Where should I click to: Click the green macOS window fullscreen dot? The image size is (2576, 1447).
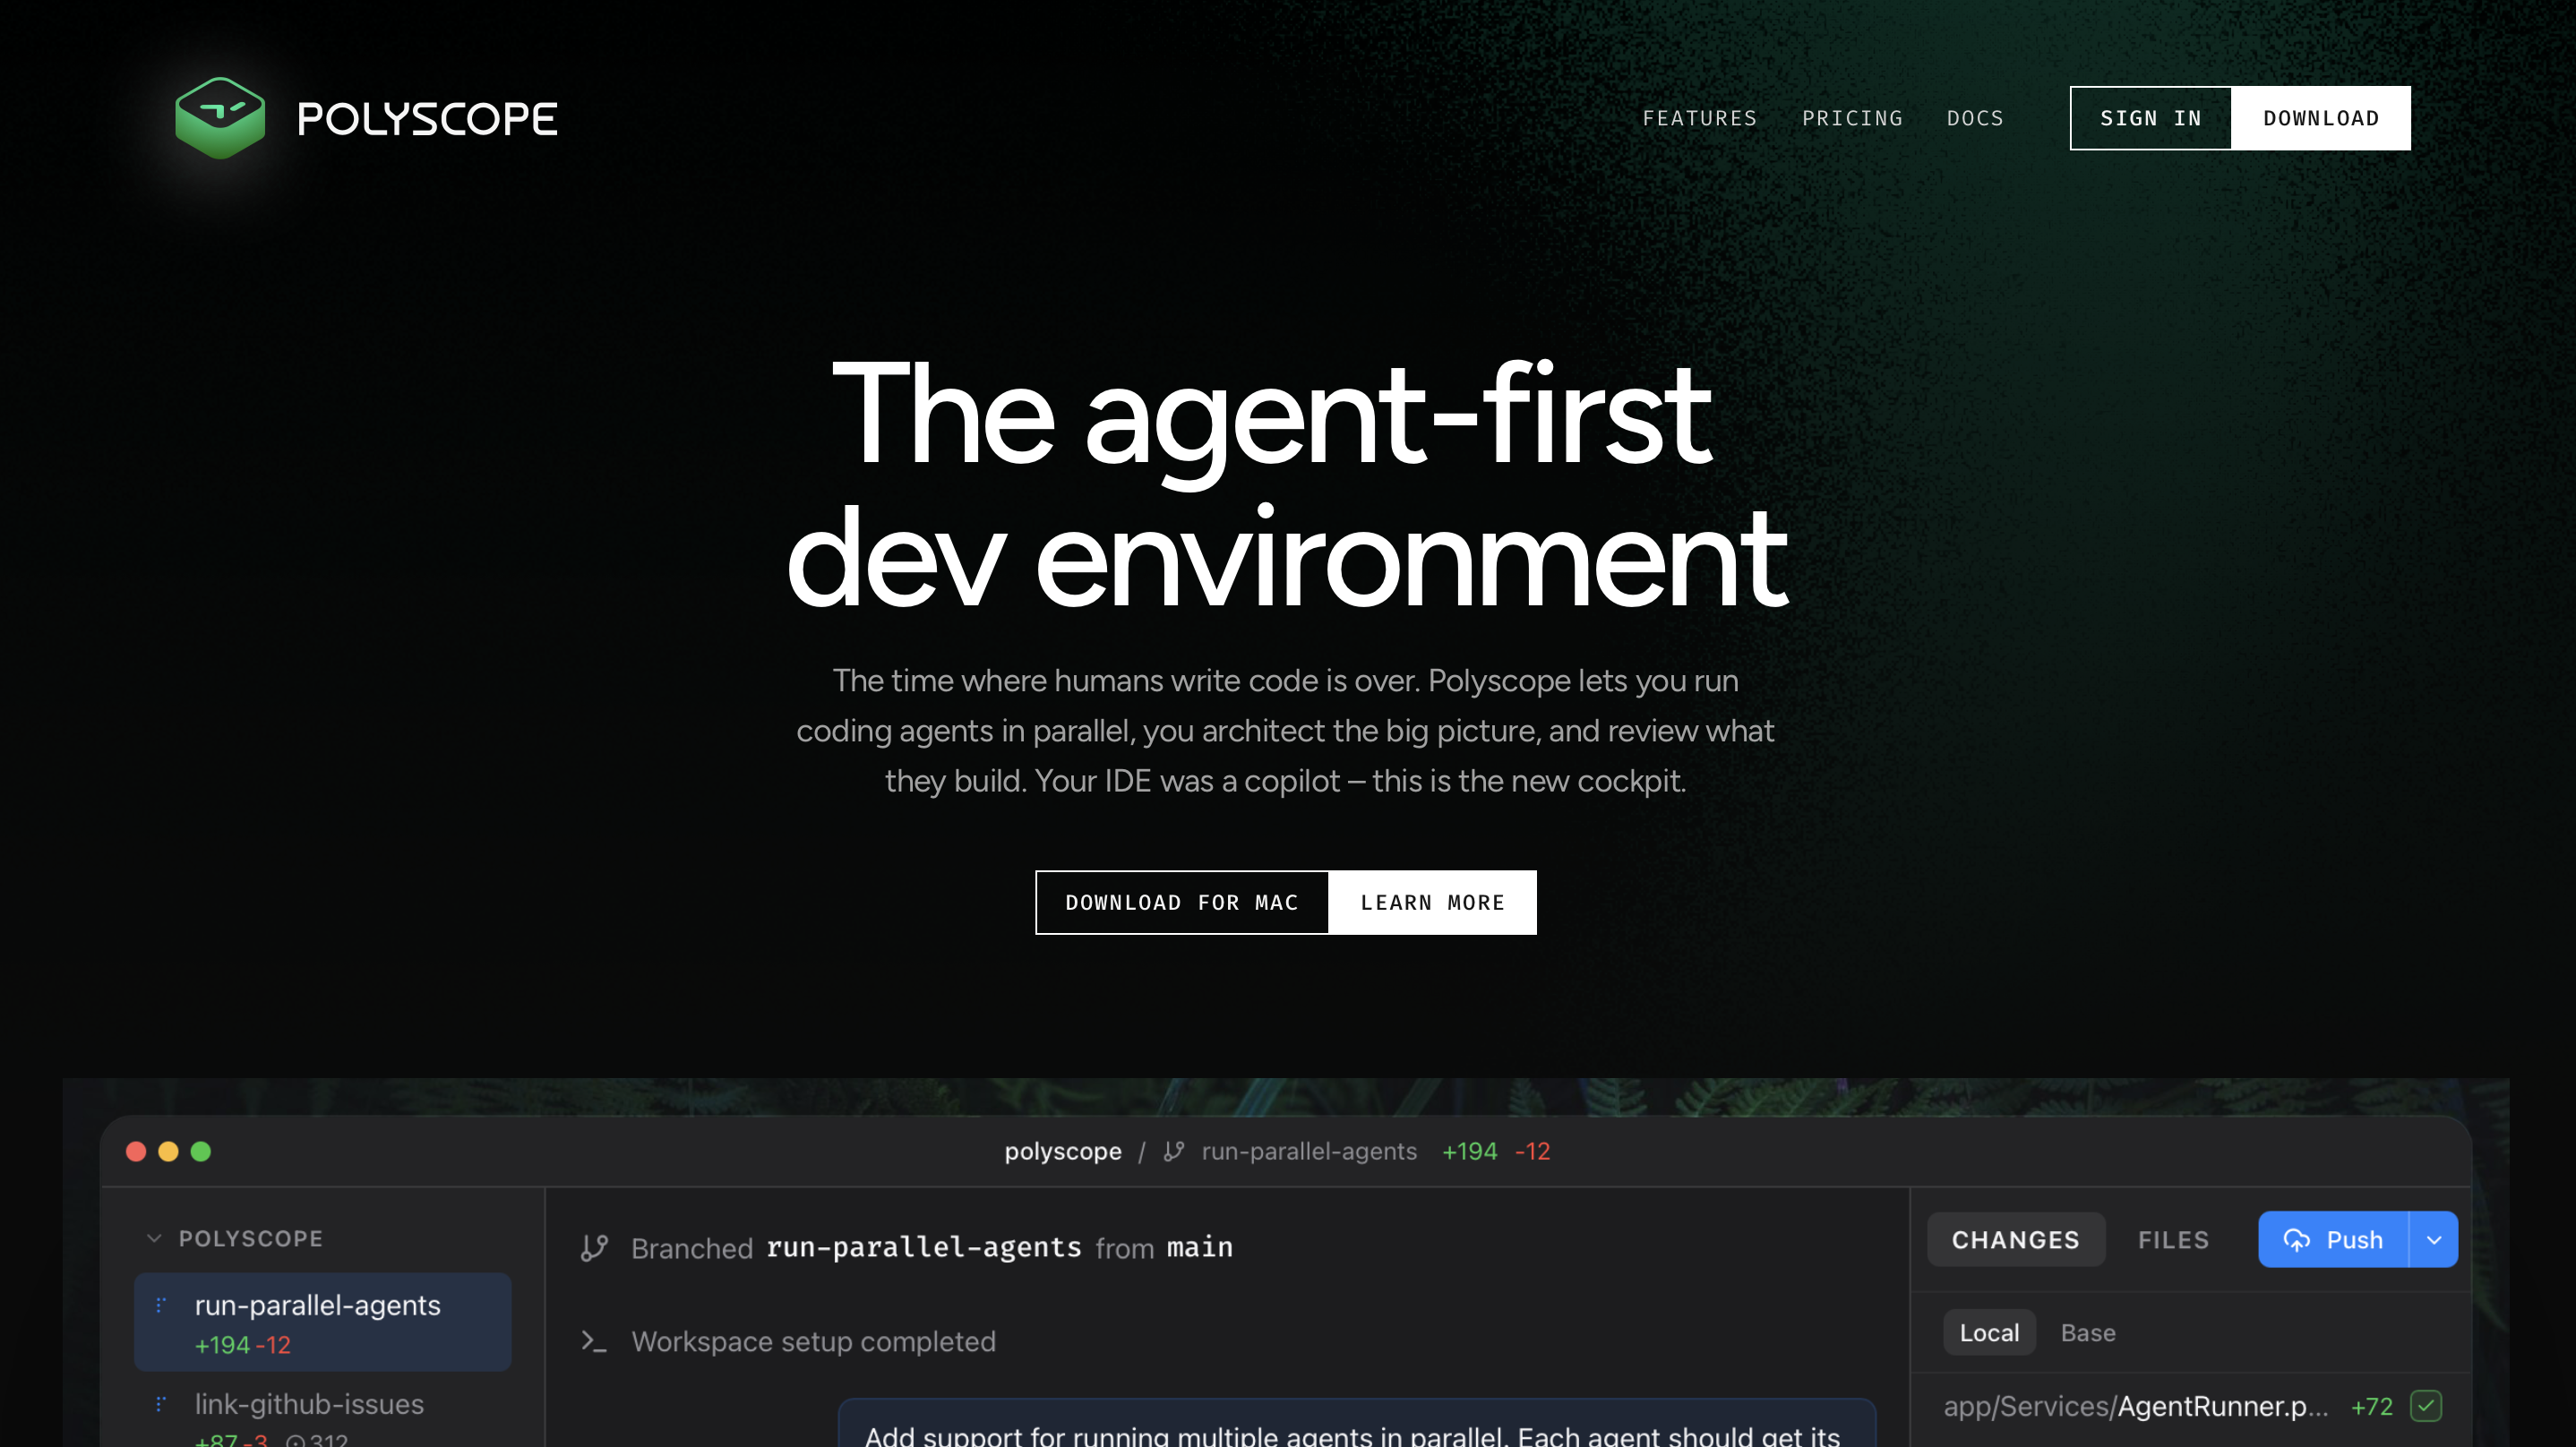201,1151
